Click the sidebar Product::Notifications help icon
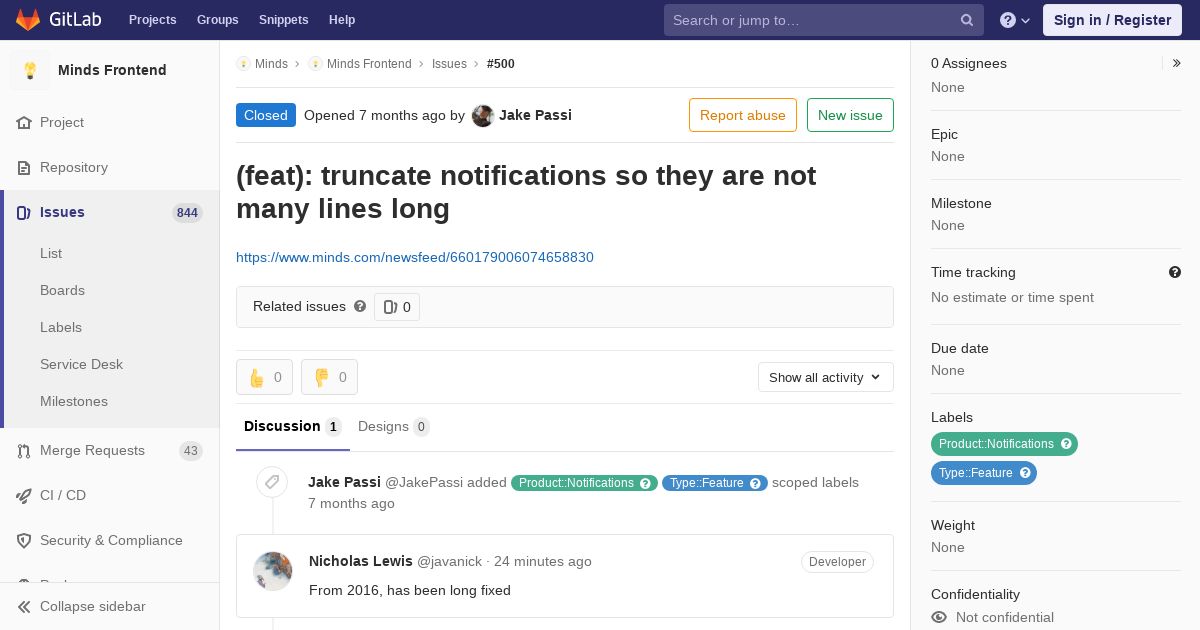1200x630 pixels. (1066, 444)
